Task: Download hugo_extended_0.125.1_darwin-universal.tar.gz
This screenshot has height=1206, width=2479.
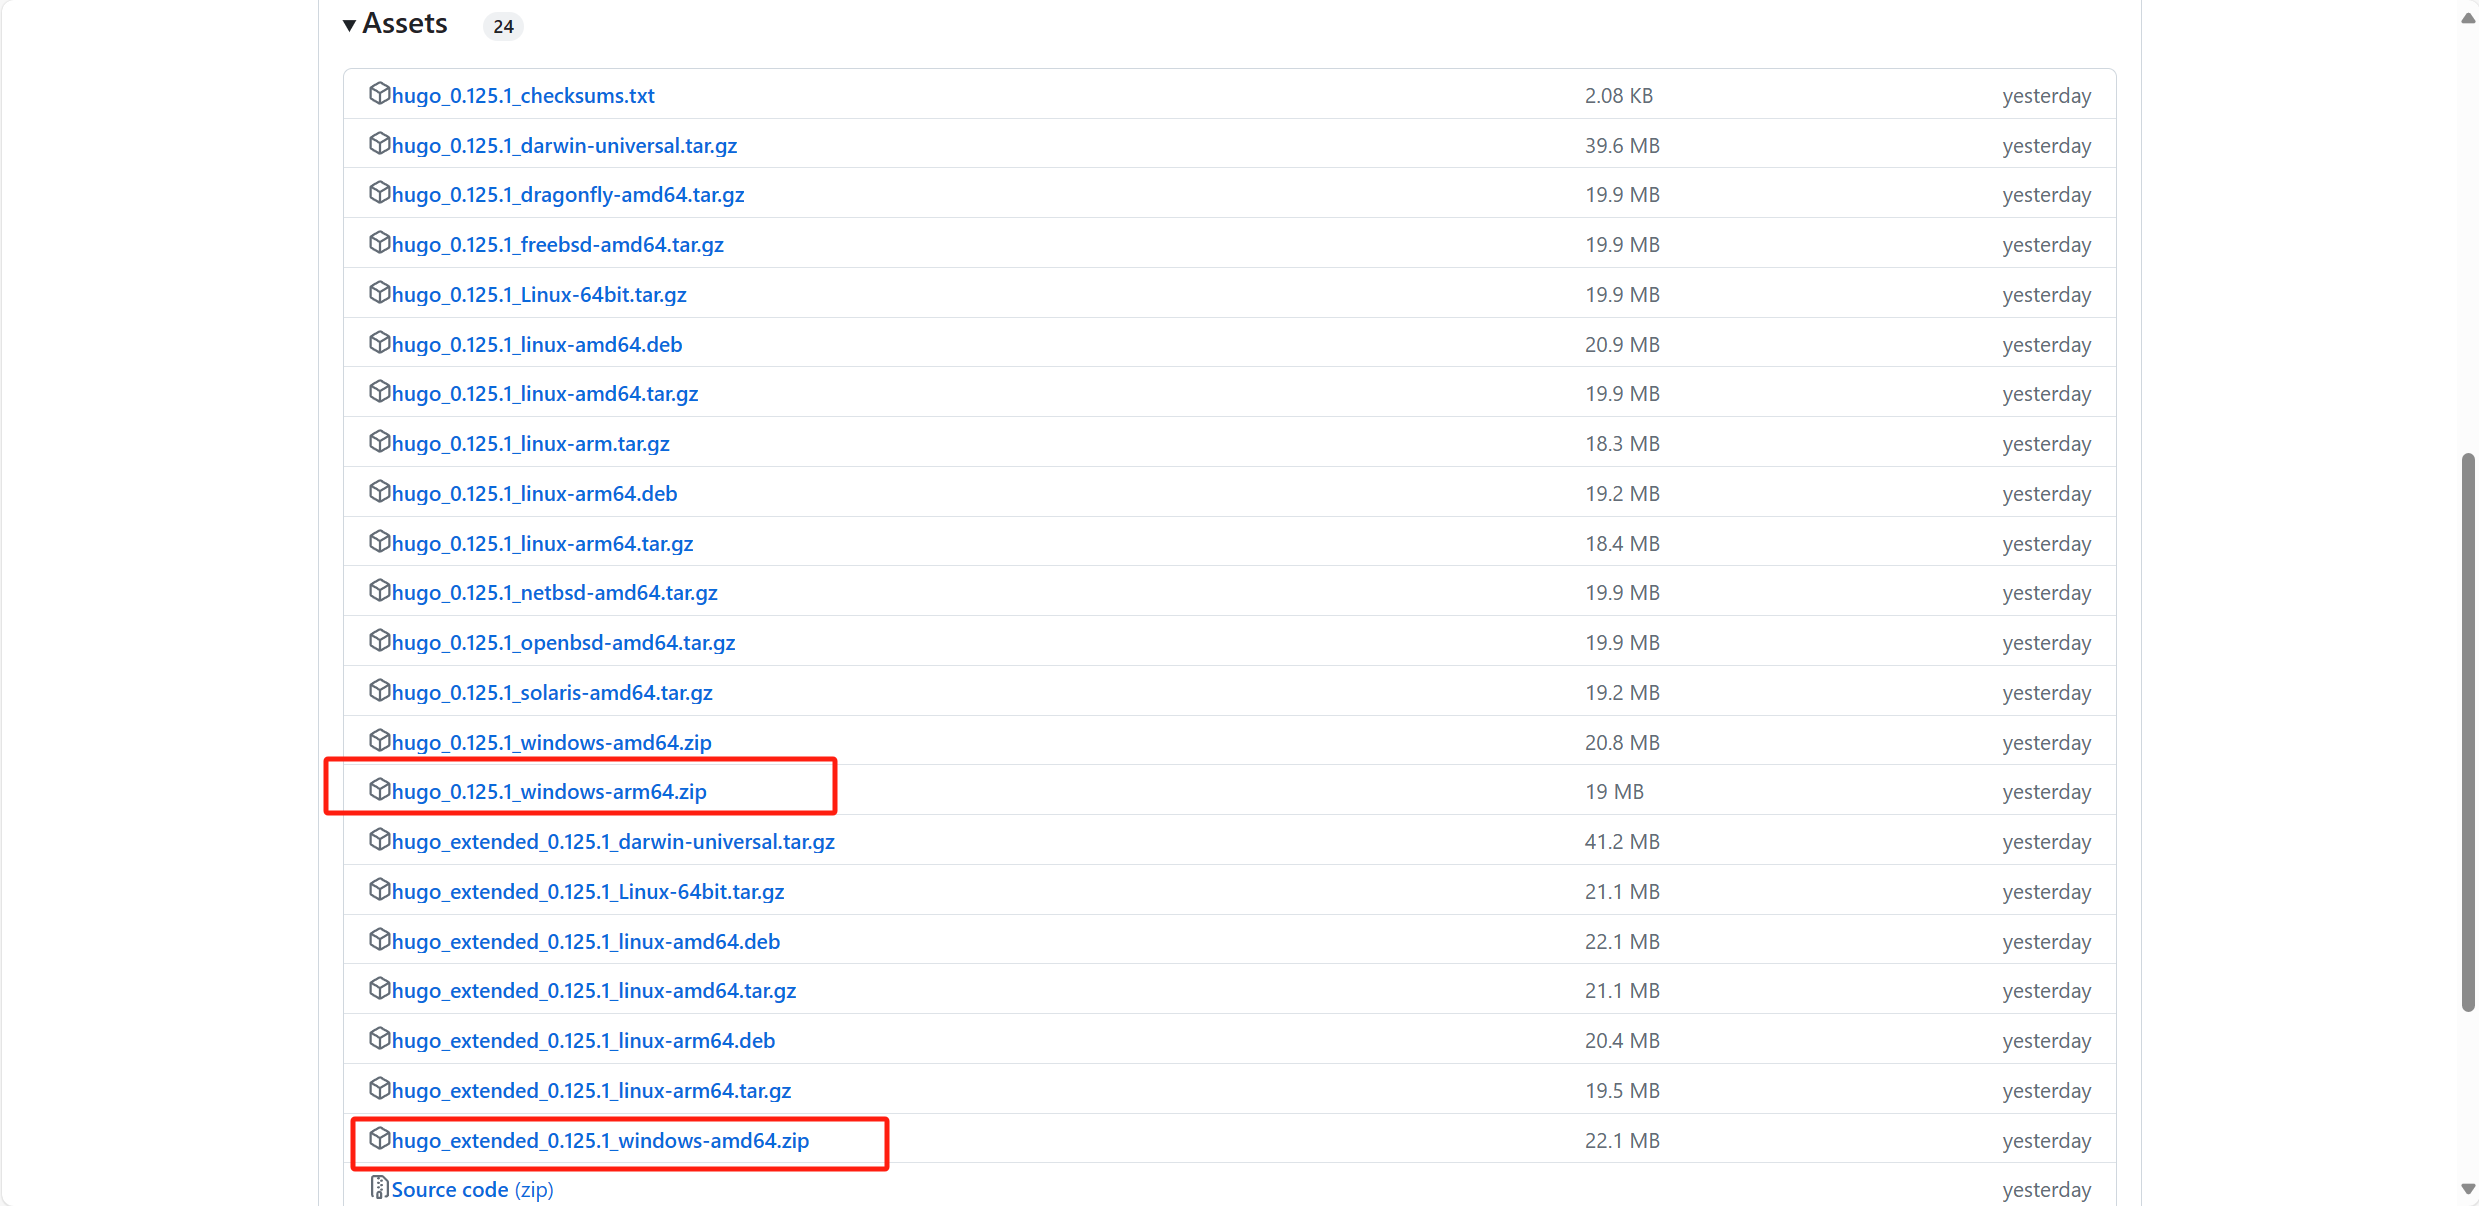Action: (613, 842)
